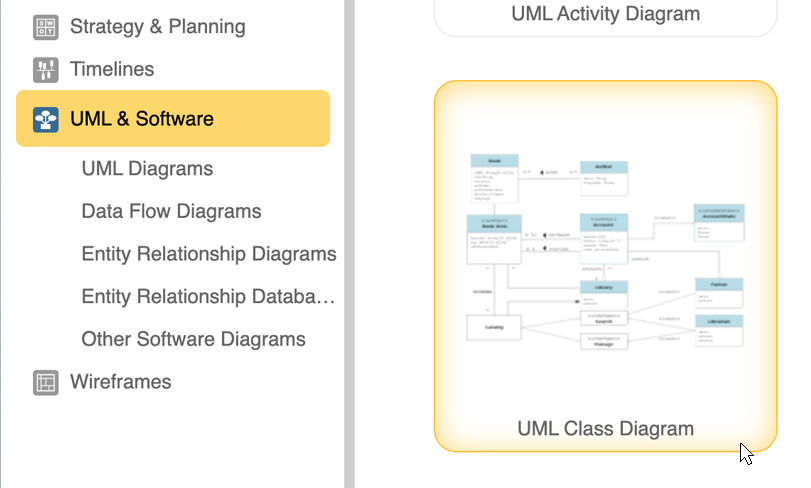The image size is (811, 488).
Task: Select the Data Flow Diagrams subcategory
Action: click(x=171, y=211)
